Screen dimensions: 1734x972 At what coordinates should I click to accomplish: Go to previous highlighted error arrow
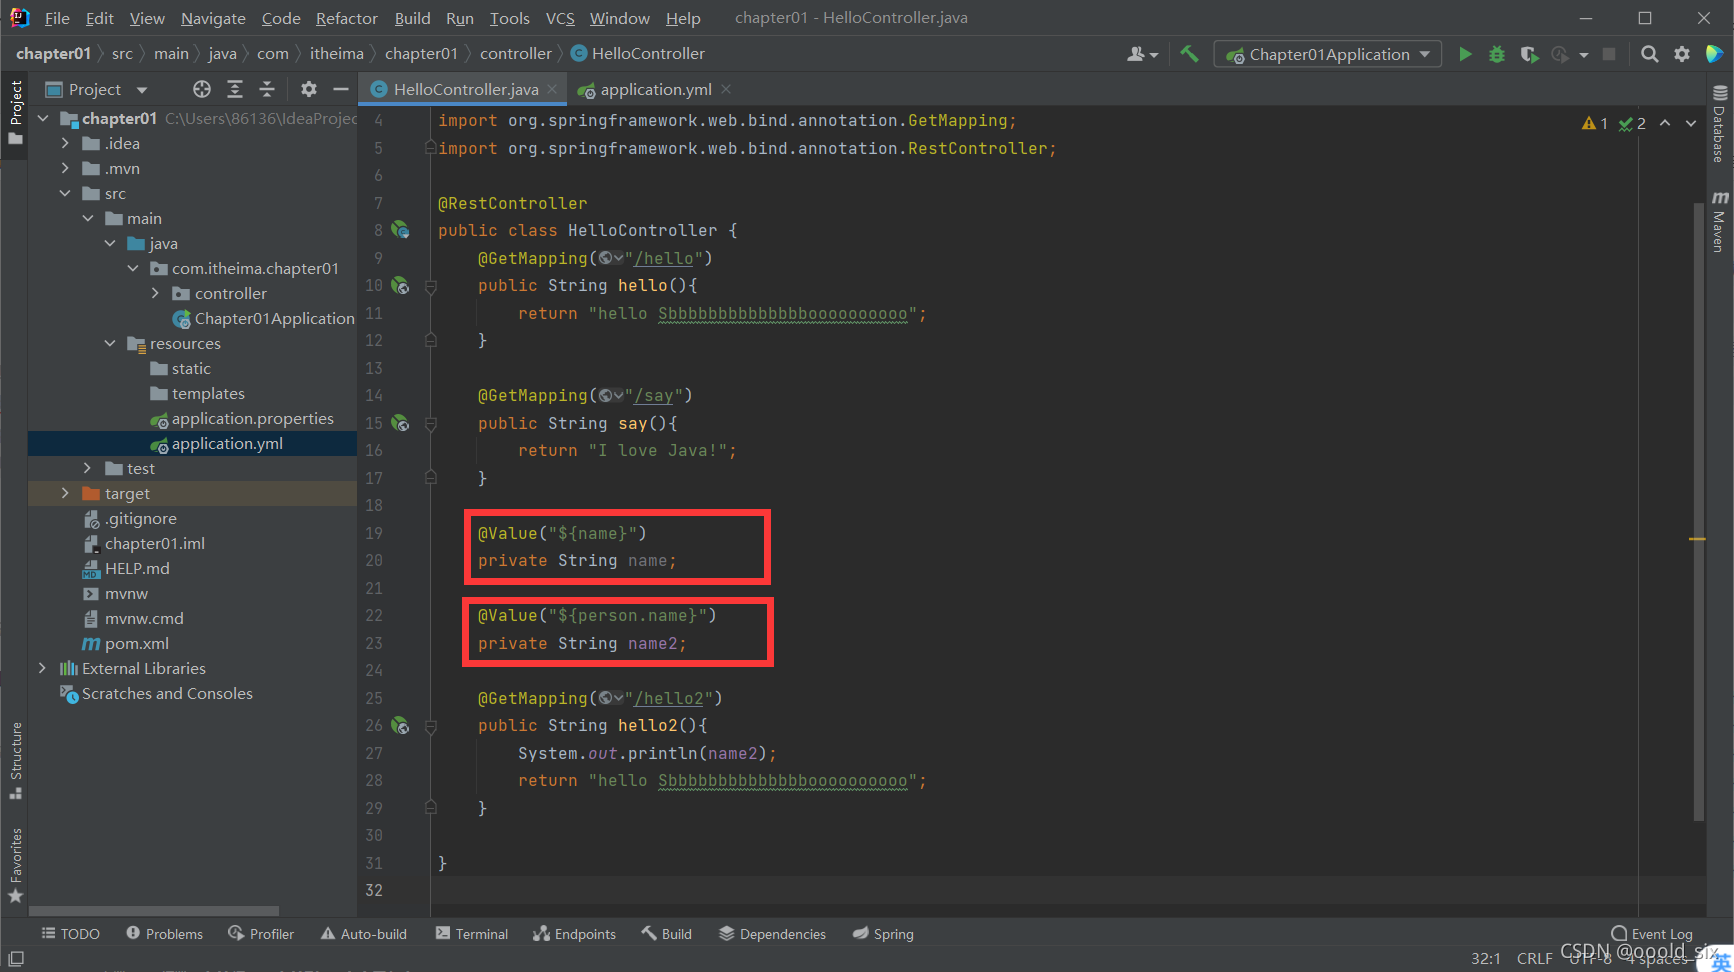pyautogui.click(x=1665, y=123)
